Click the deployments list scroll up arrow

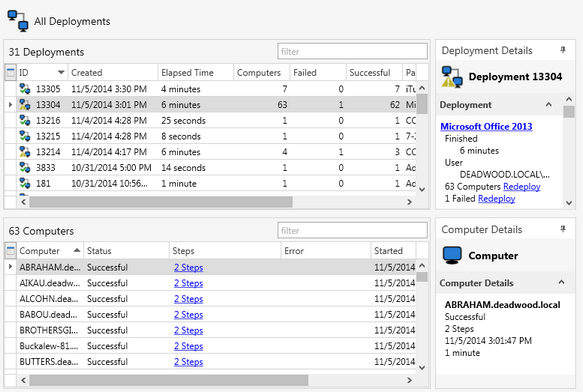coord(422,88)
